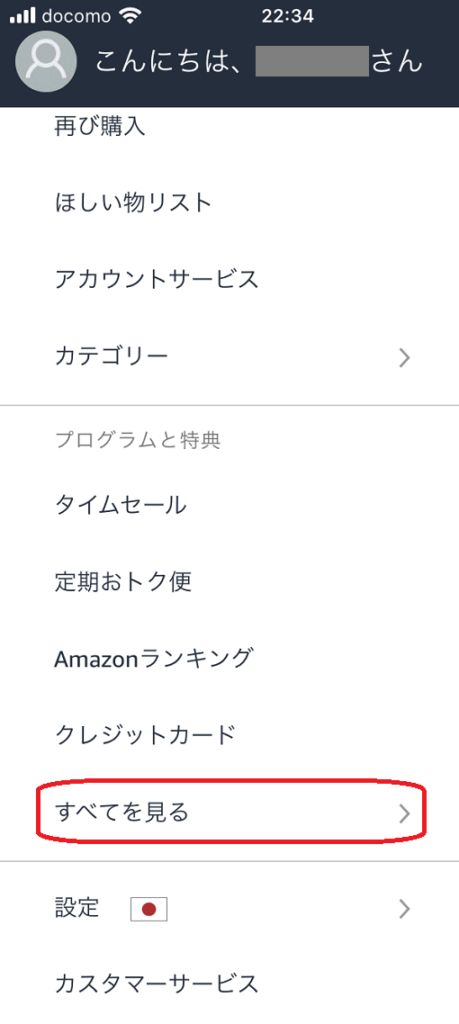Open ほしい物リスト
The width and height of the screenshot is (459, 1024).
click(134, 203)
